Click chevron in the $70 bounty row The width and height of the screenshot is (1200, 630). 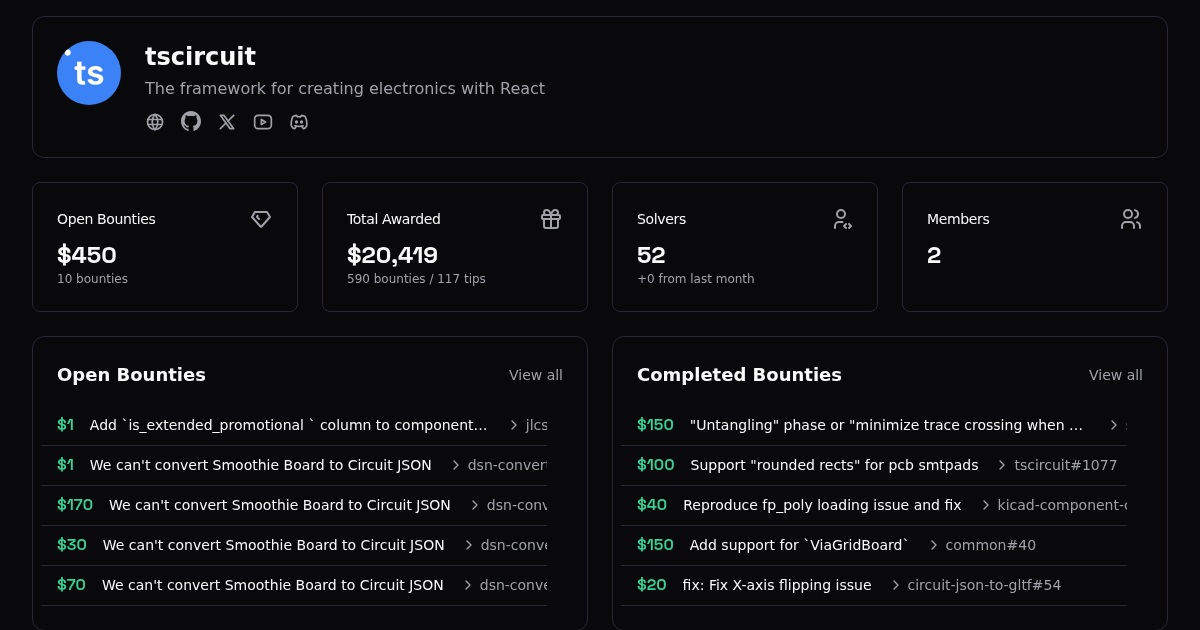(x=468, y=585)
